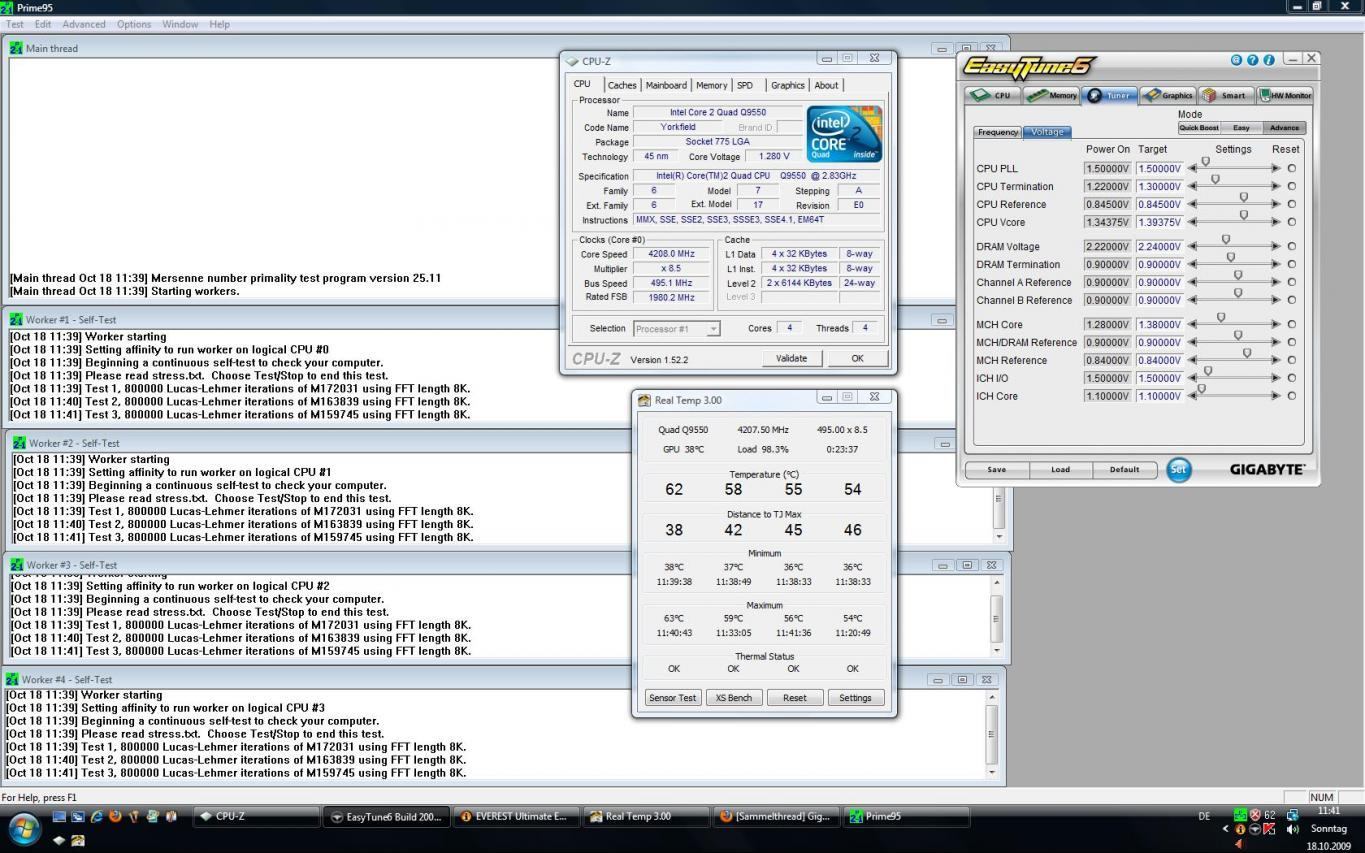Expand hidden system tray icons arrow
This screenshot has height=853, width=1365.
(x=1226, y=829)
